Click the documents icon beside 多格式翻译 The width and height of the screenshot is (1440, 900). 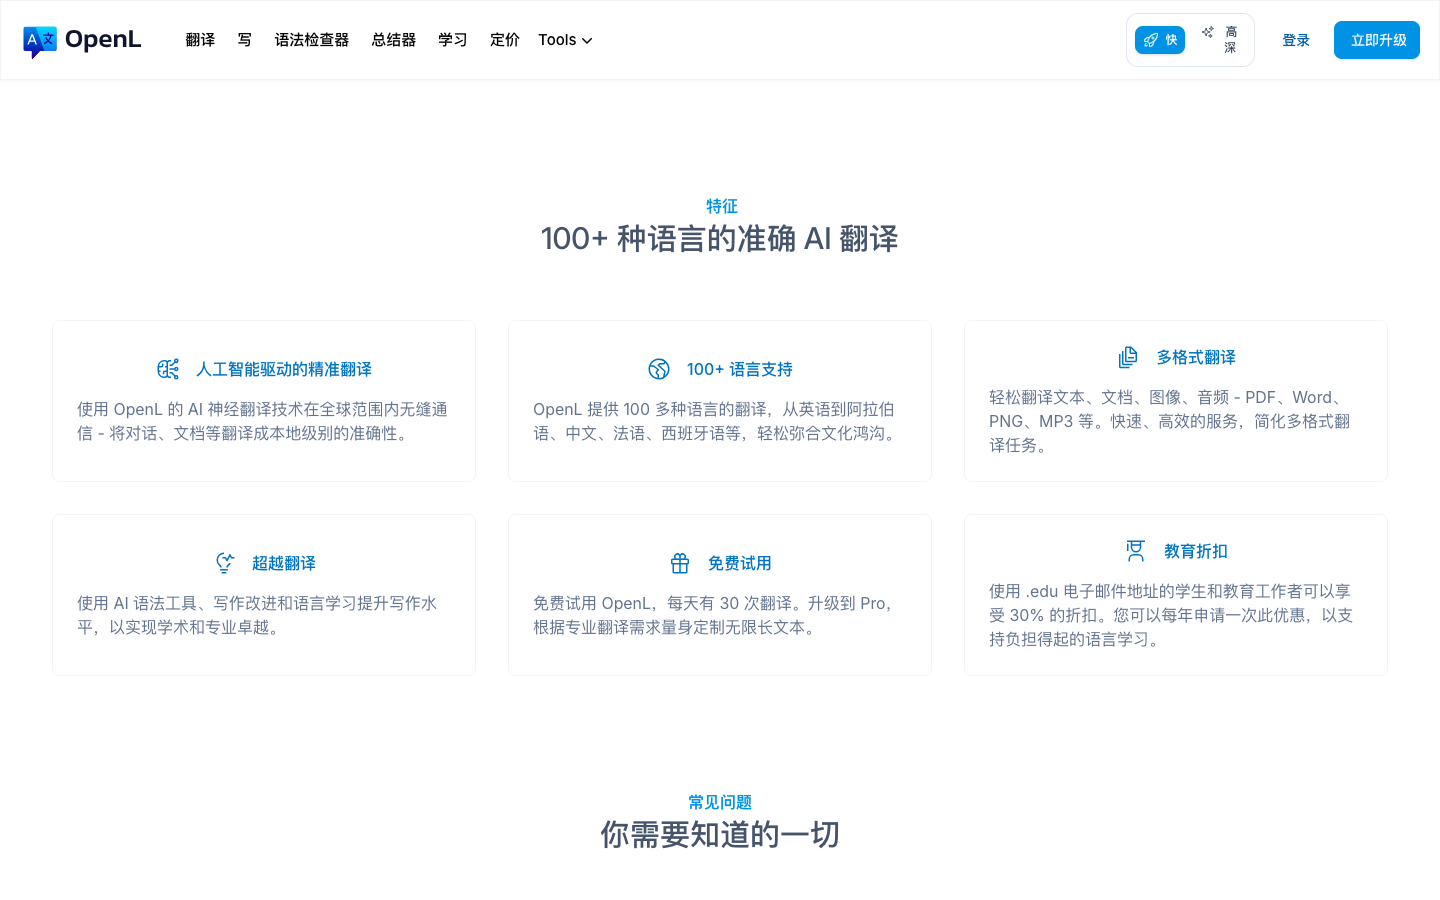point(1128,357)
